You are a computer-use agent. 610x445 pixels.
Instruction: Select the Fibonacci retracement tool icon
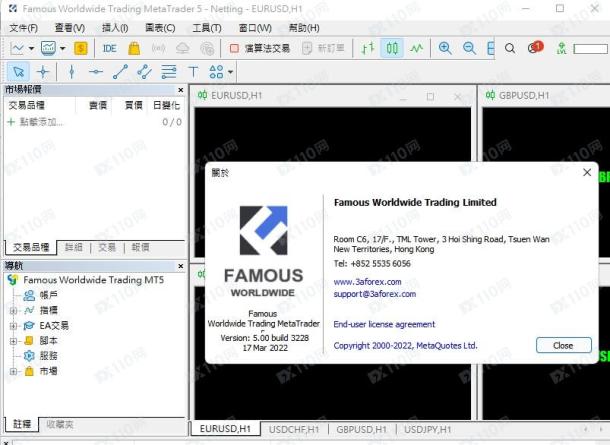[169, 72]
